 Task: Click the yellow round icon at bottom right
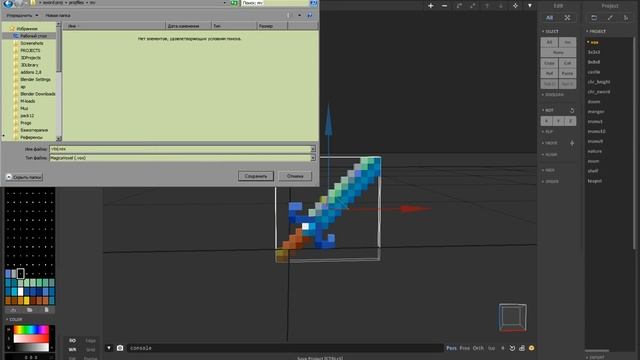click(x=531, y=348)
